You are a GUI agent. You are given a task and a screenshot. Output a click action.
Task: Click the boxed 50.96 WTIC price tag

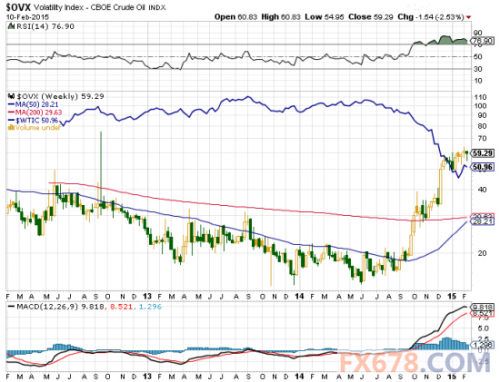coord(482,167)
